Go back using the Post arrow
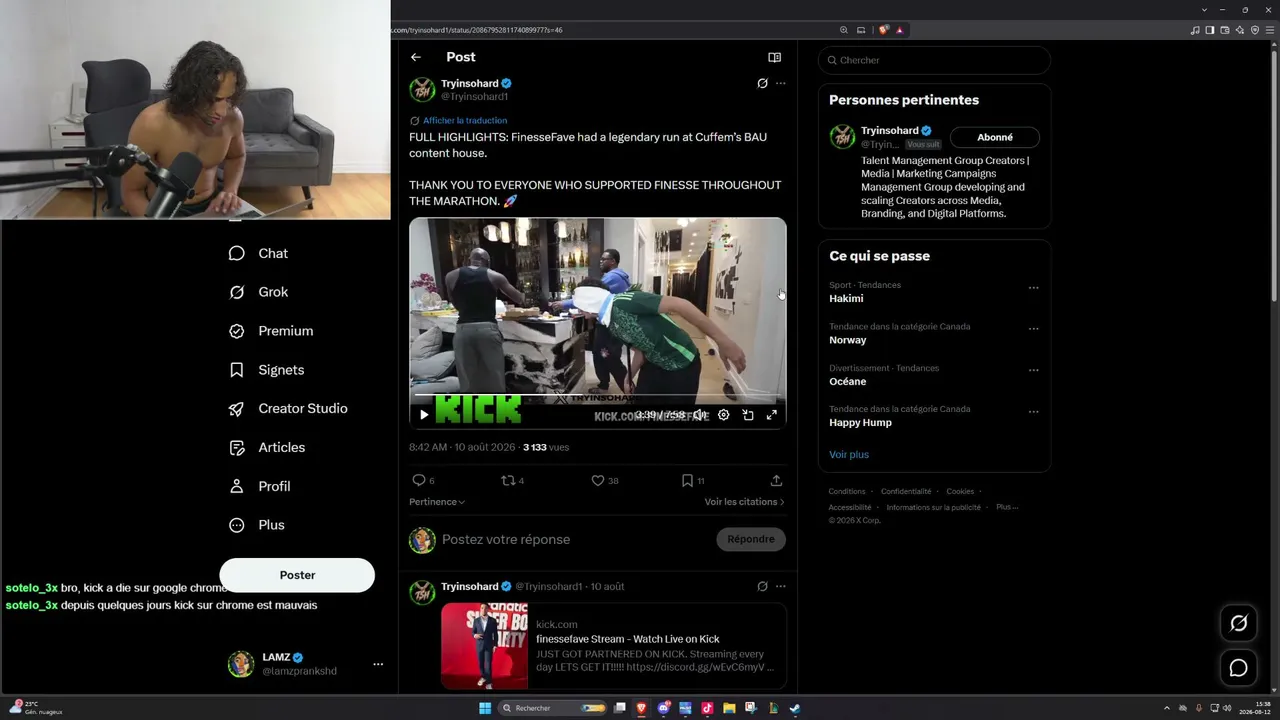Screen dimensions: 1280x720 [x=416, y=57]
